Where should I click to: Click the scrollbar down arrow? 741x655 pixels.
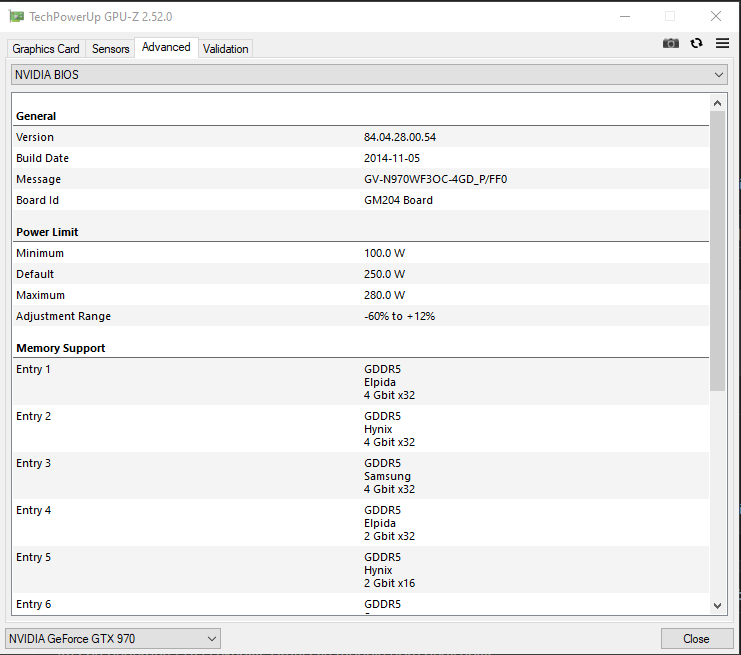pos(717,605)
